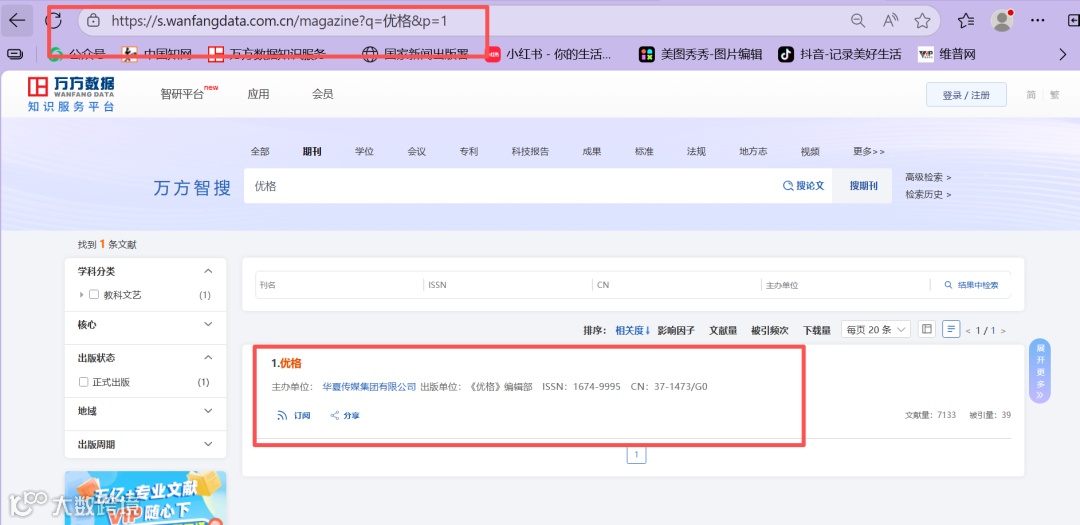Expand the 教科文艺 tree arrow
Image resolution: width=1080 pixels, height=525 pixels.
tap(82, 295)
